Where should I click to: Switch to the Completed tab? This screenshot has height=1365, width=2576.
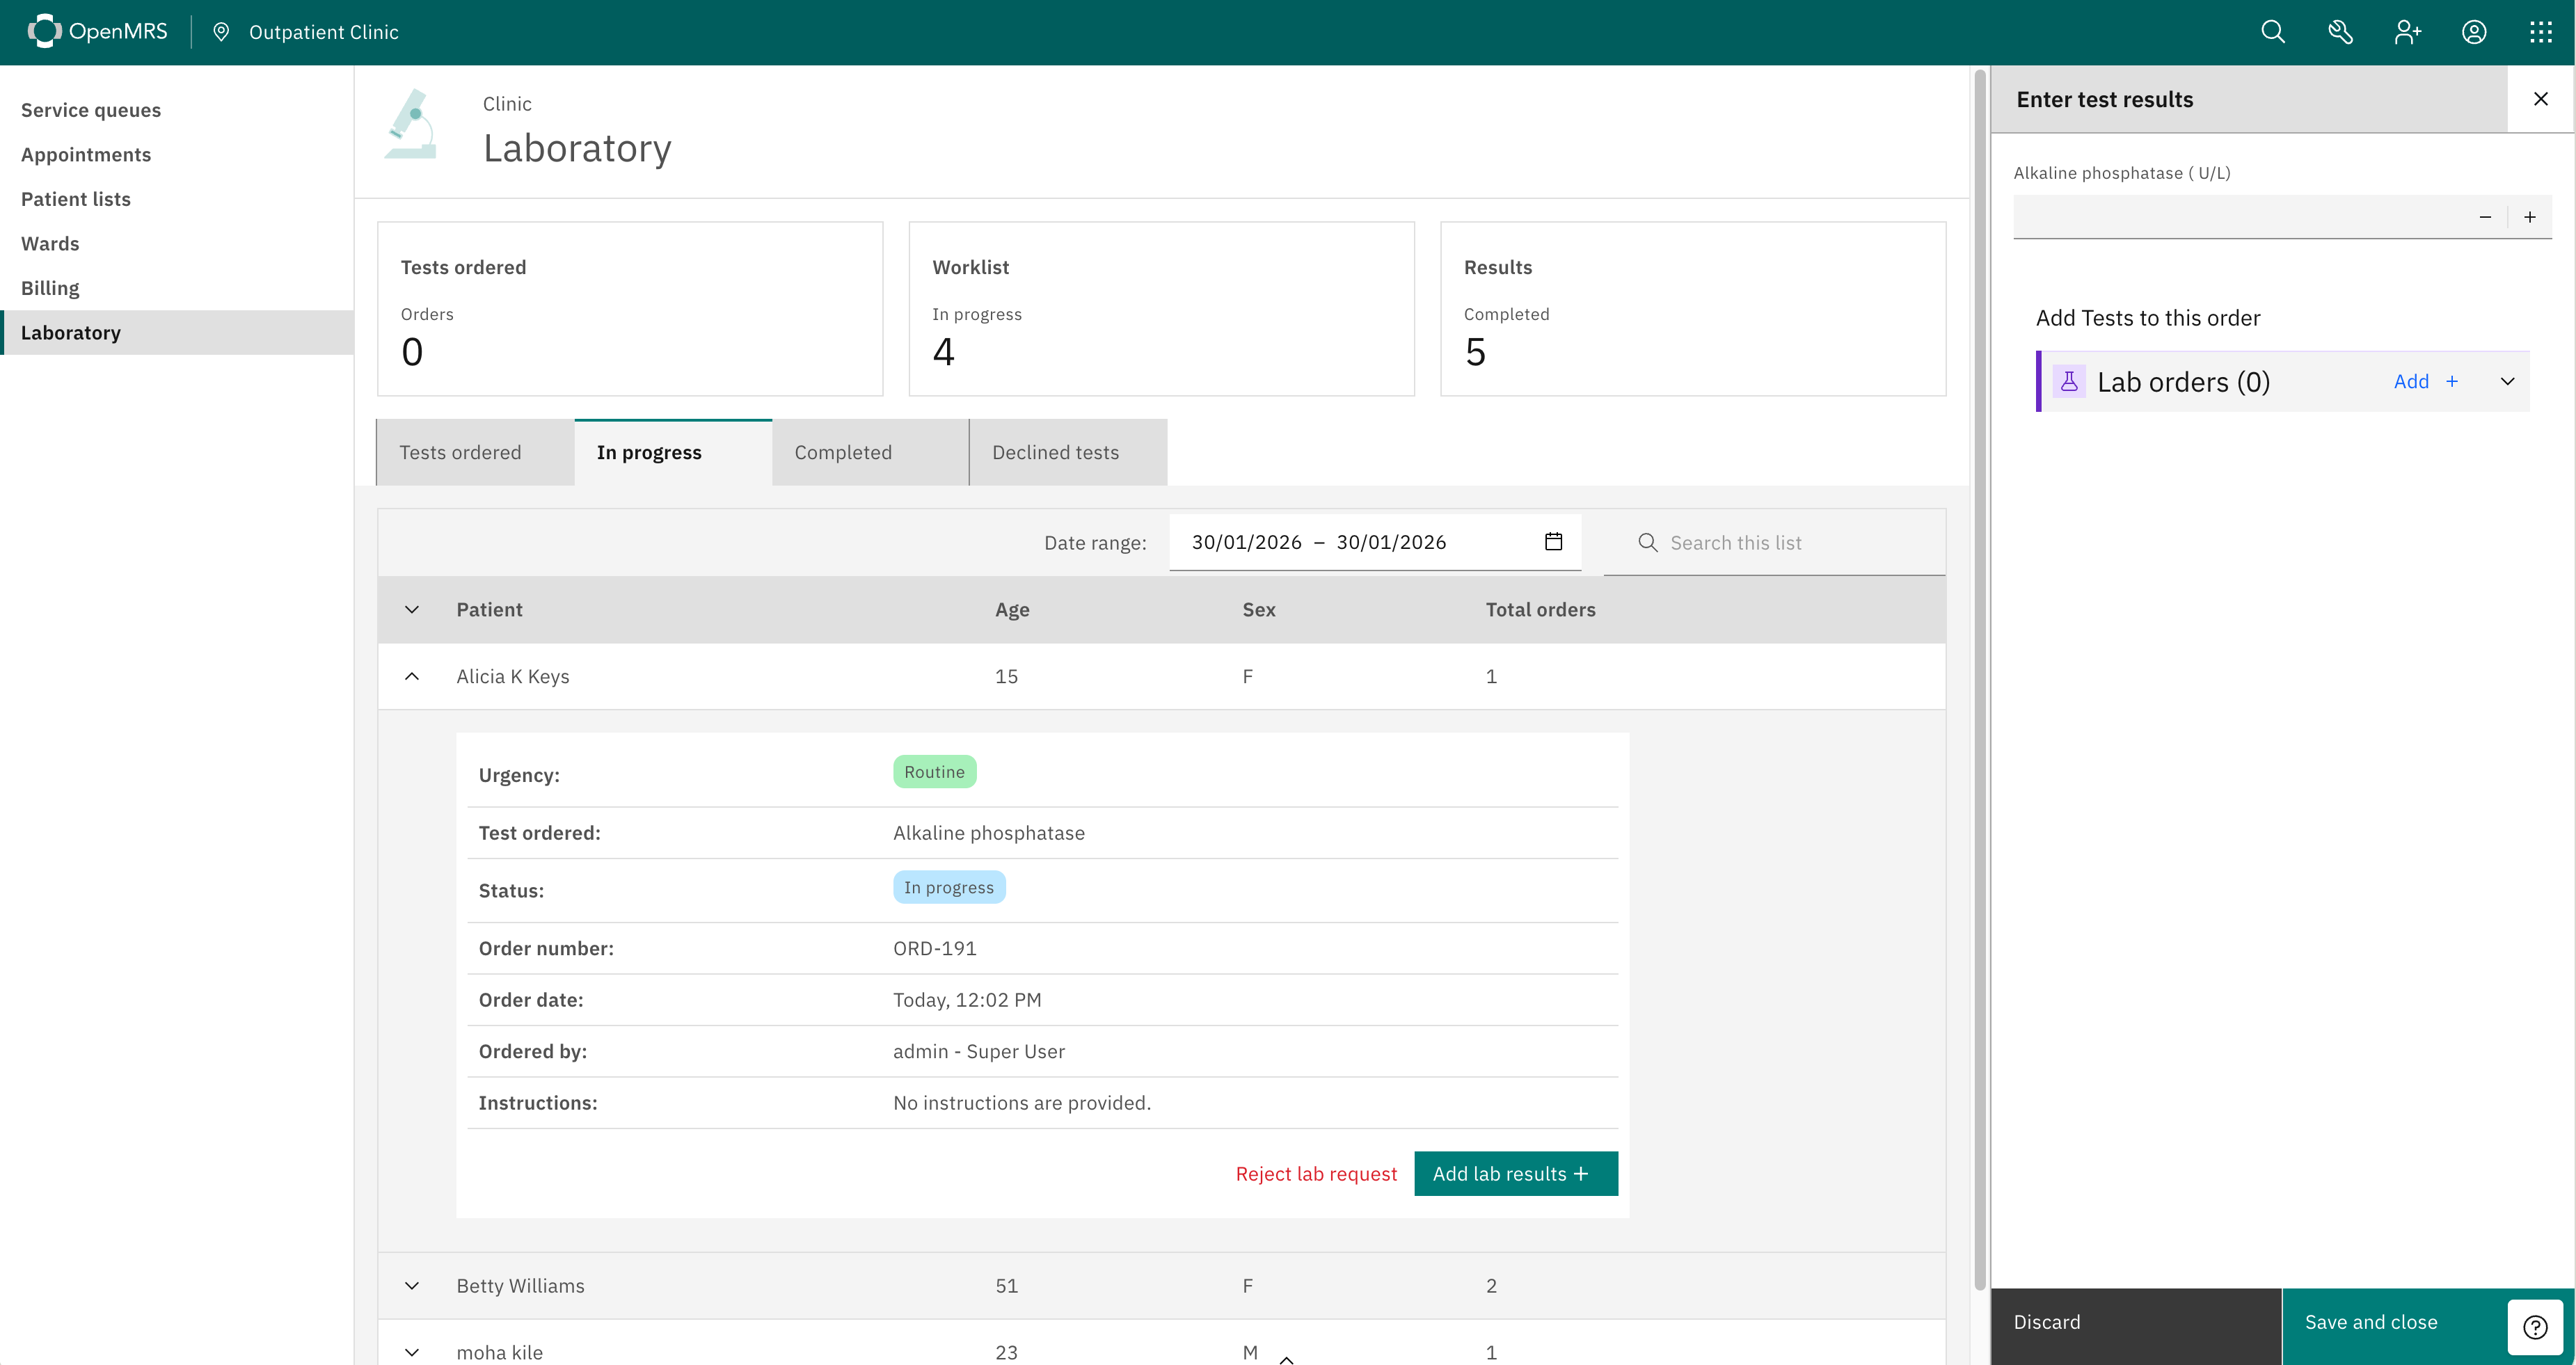pyautogui.click(x=843, y=453)
